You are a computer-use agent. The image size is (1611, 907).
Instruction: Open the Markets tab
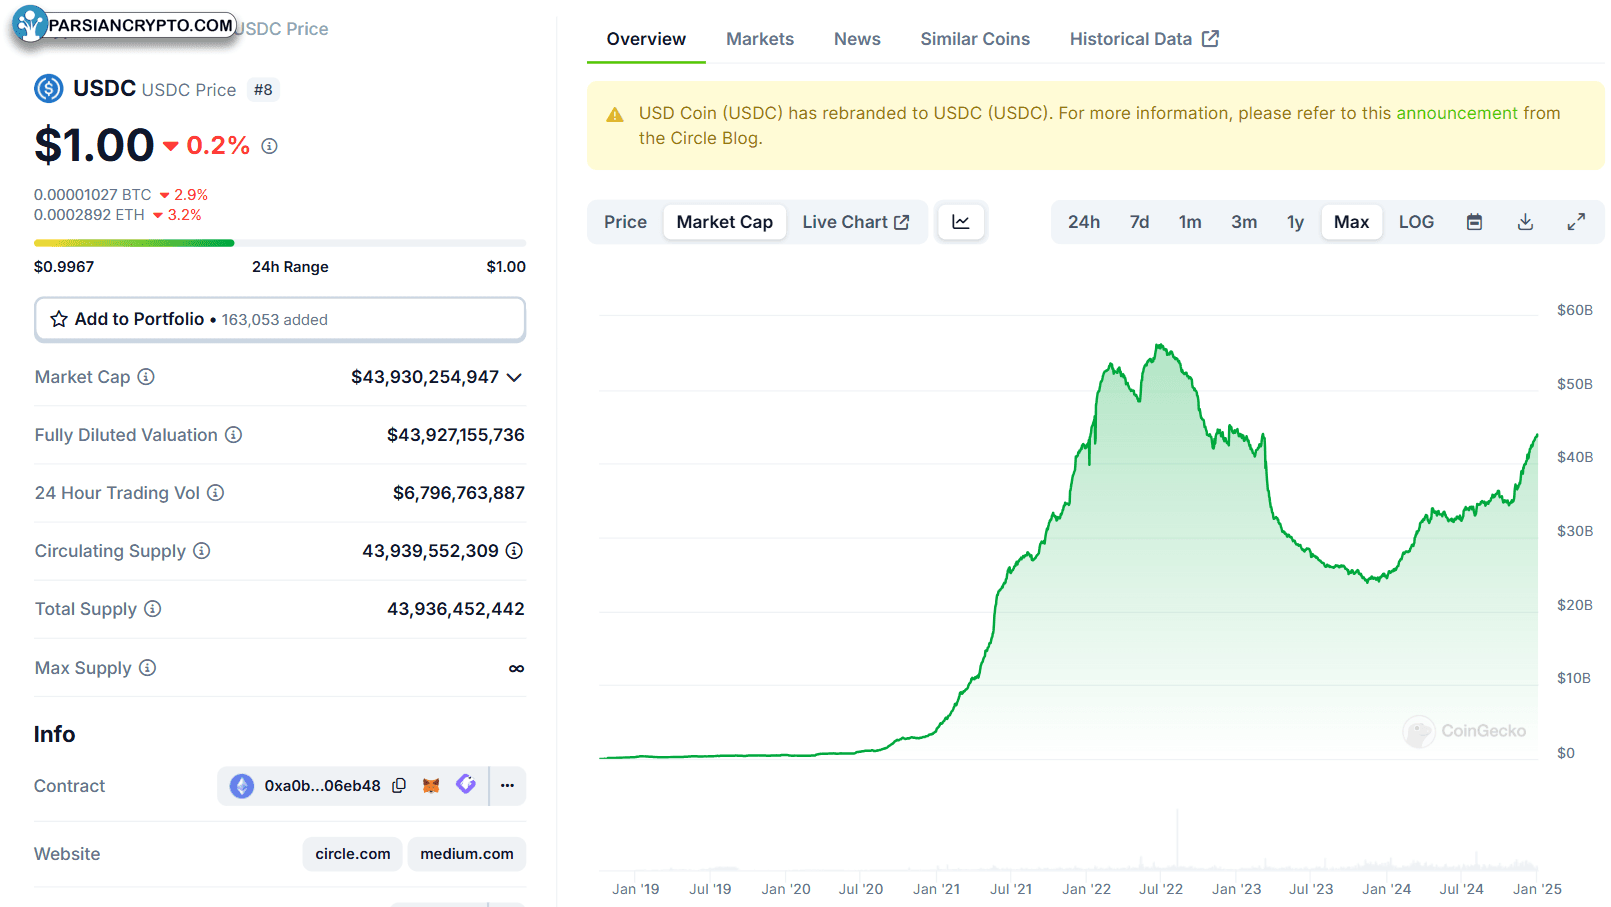coord(760,39)
